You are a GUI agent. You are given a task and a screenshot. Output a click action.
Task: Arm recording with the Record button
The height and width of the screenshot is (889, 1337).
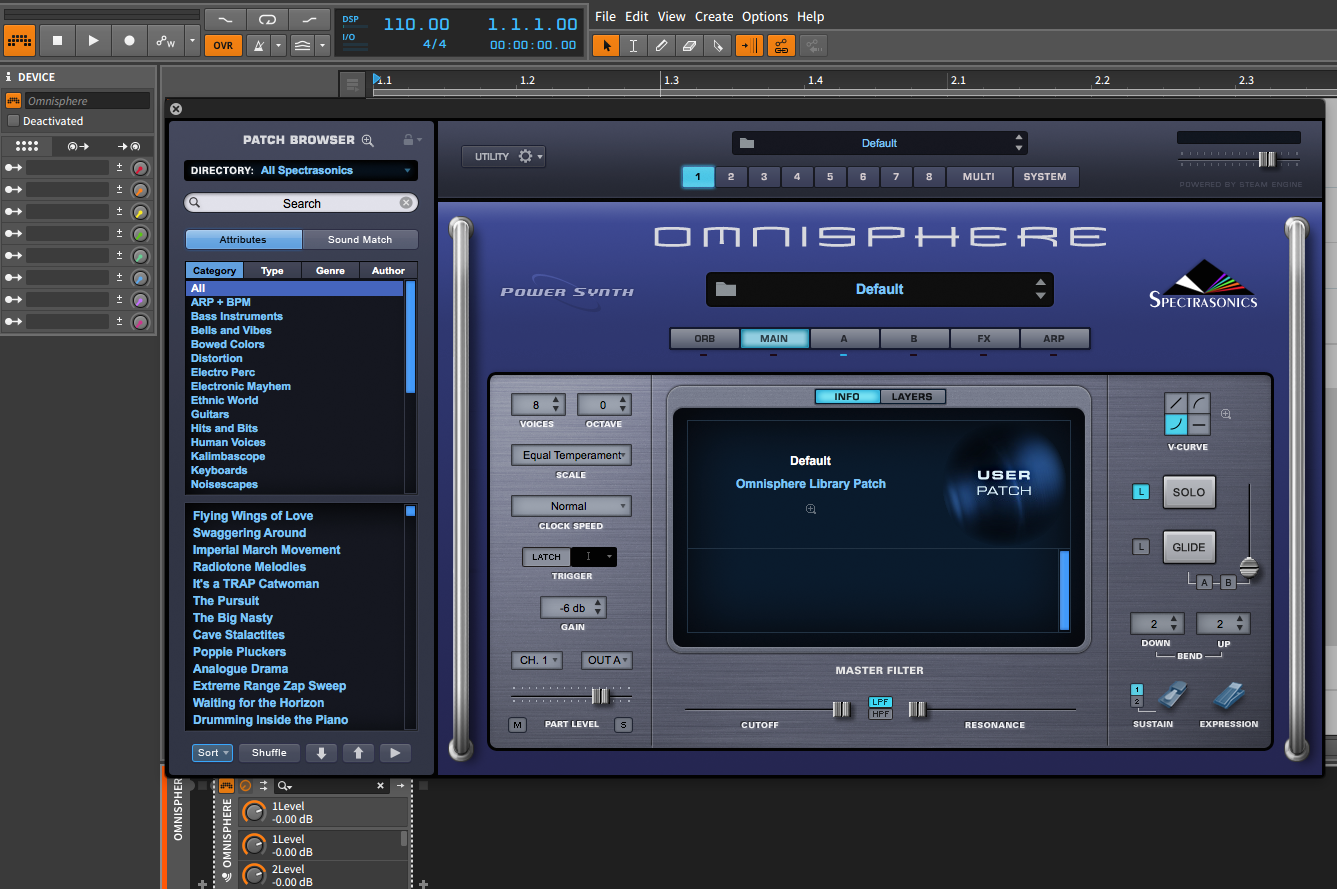129,41
